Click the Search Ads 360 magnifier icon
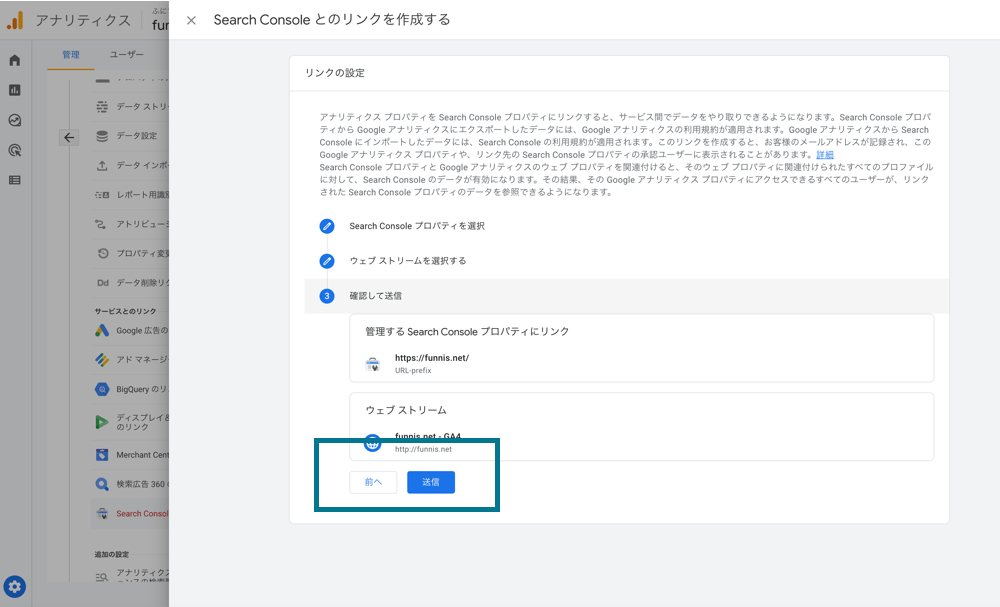This screenshot has height=607, width=1000. (x=102, y=485)
